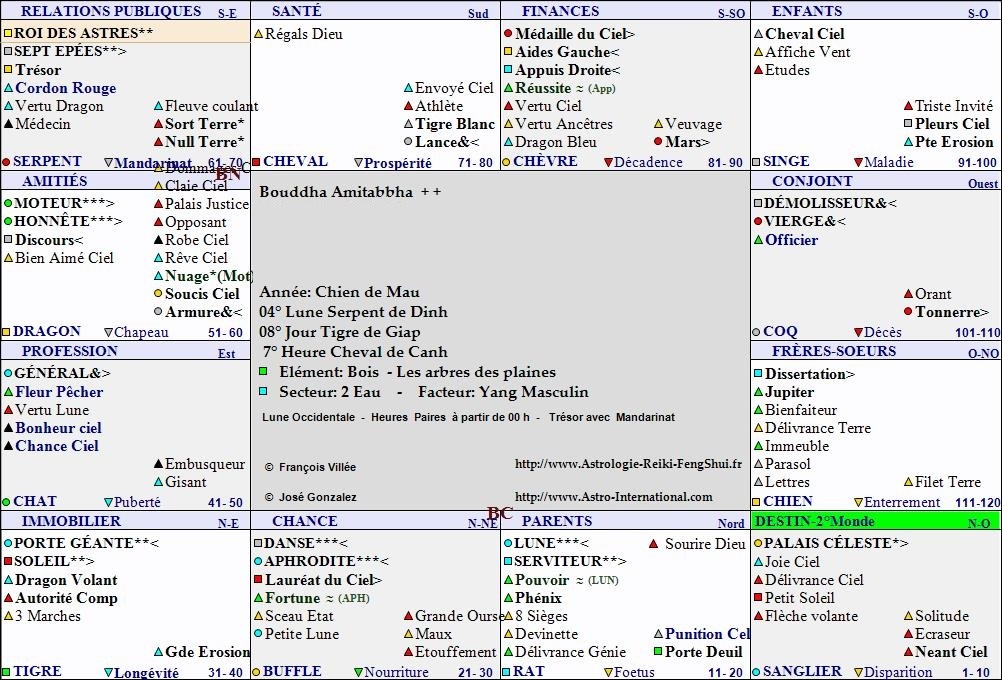This screenshot has width=1002, height=680.
Task: Select the red circle next to Mars
Action: click(658, 143)
